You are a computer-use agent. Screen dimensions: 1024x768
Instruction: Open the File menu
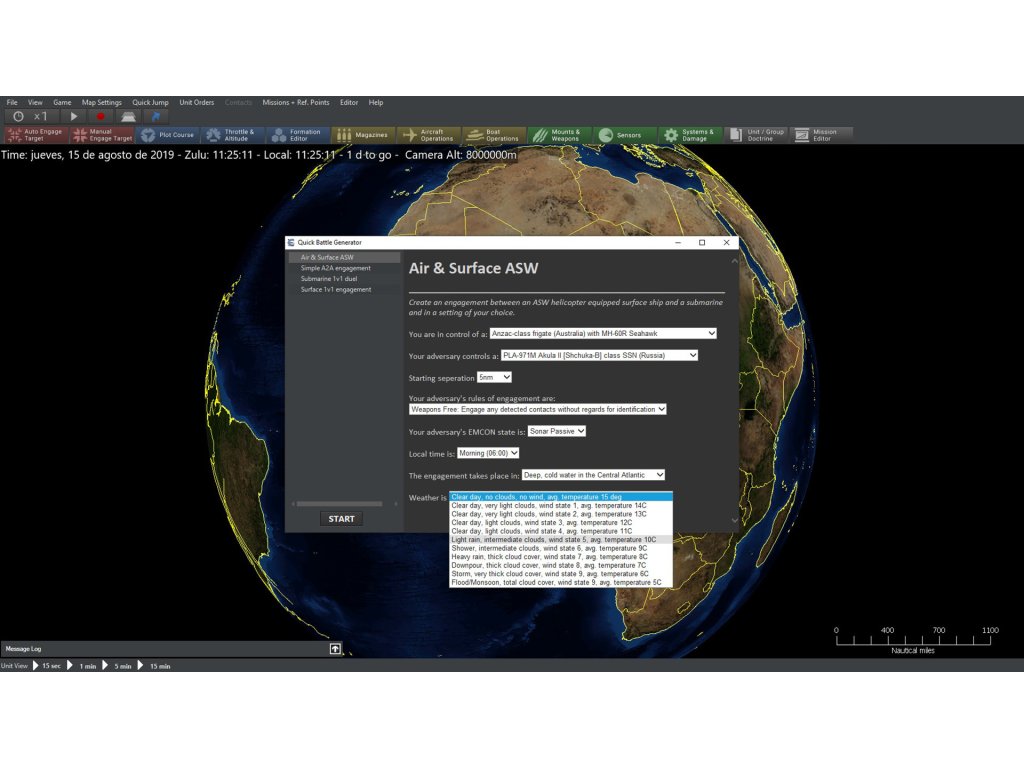[x=12, y=103]
